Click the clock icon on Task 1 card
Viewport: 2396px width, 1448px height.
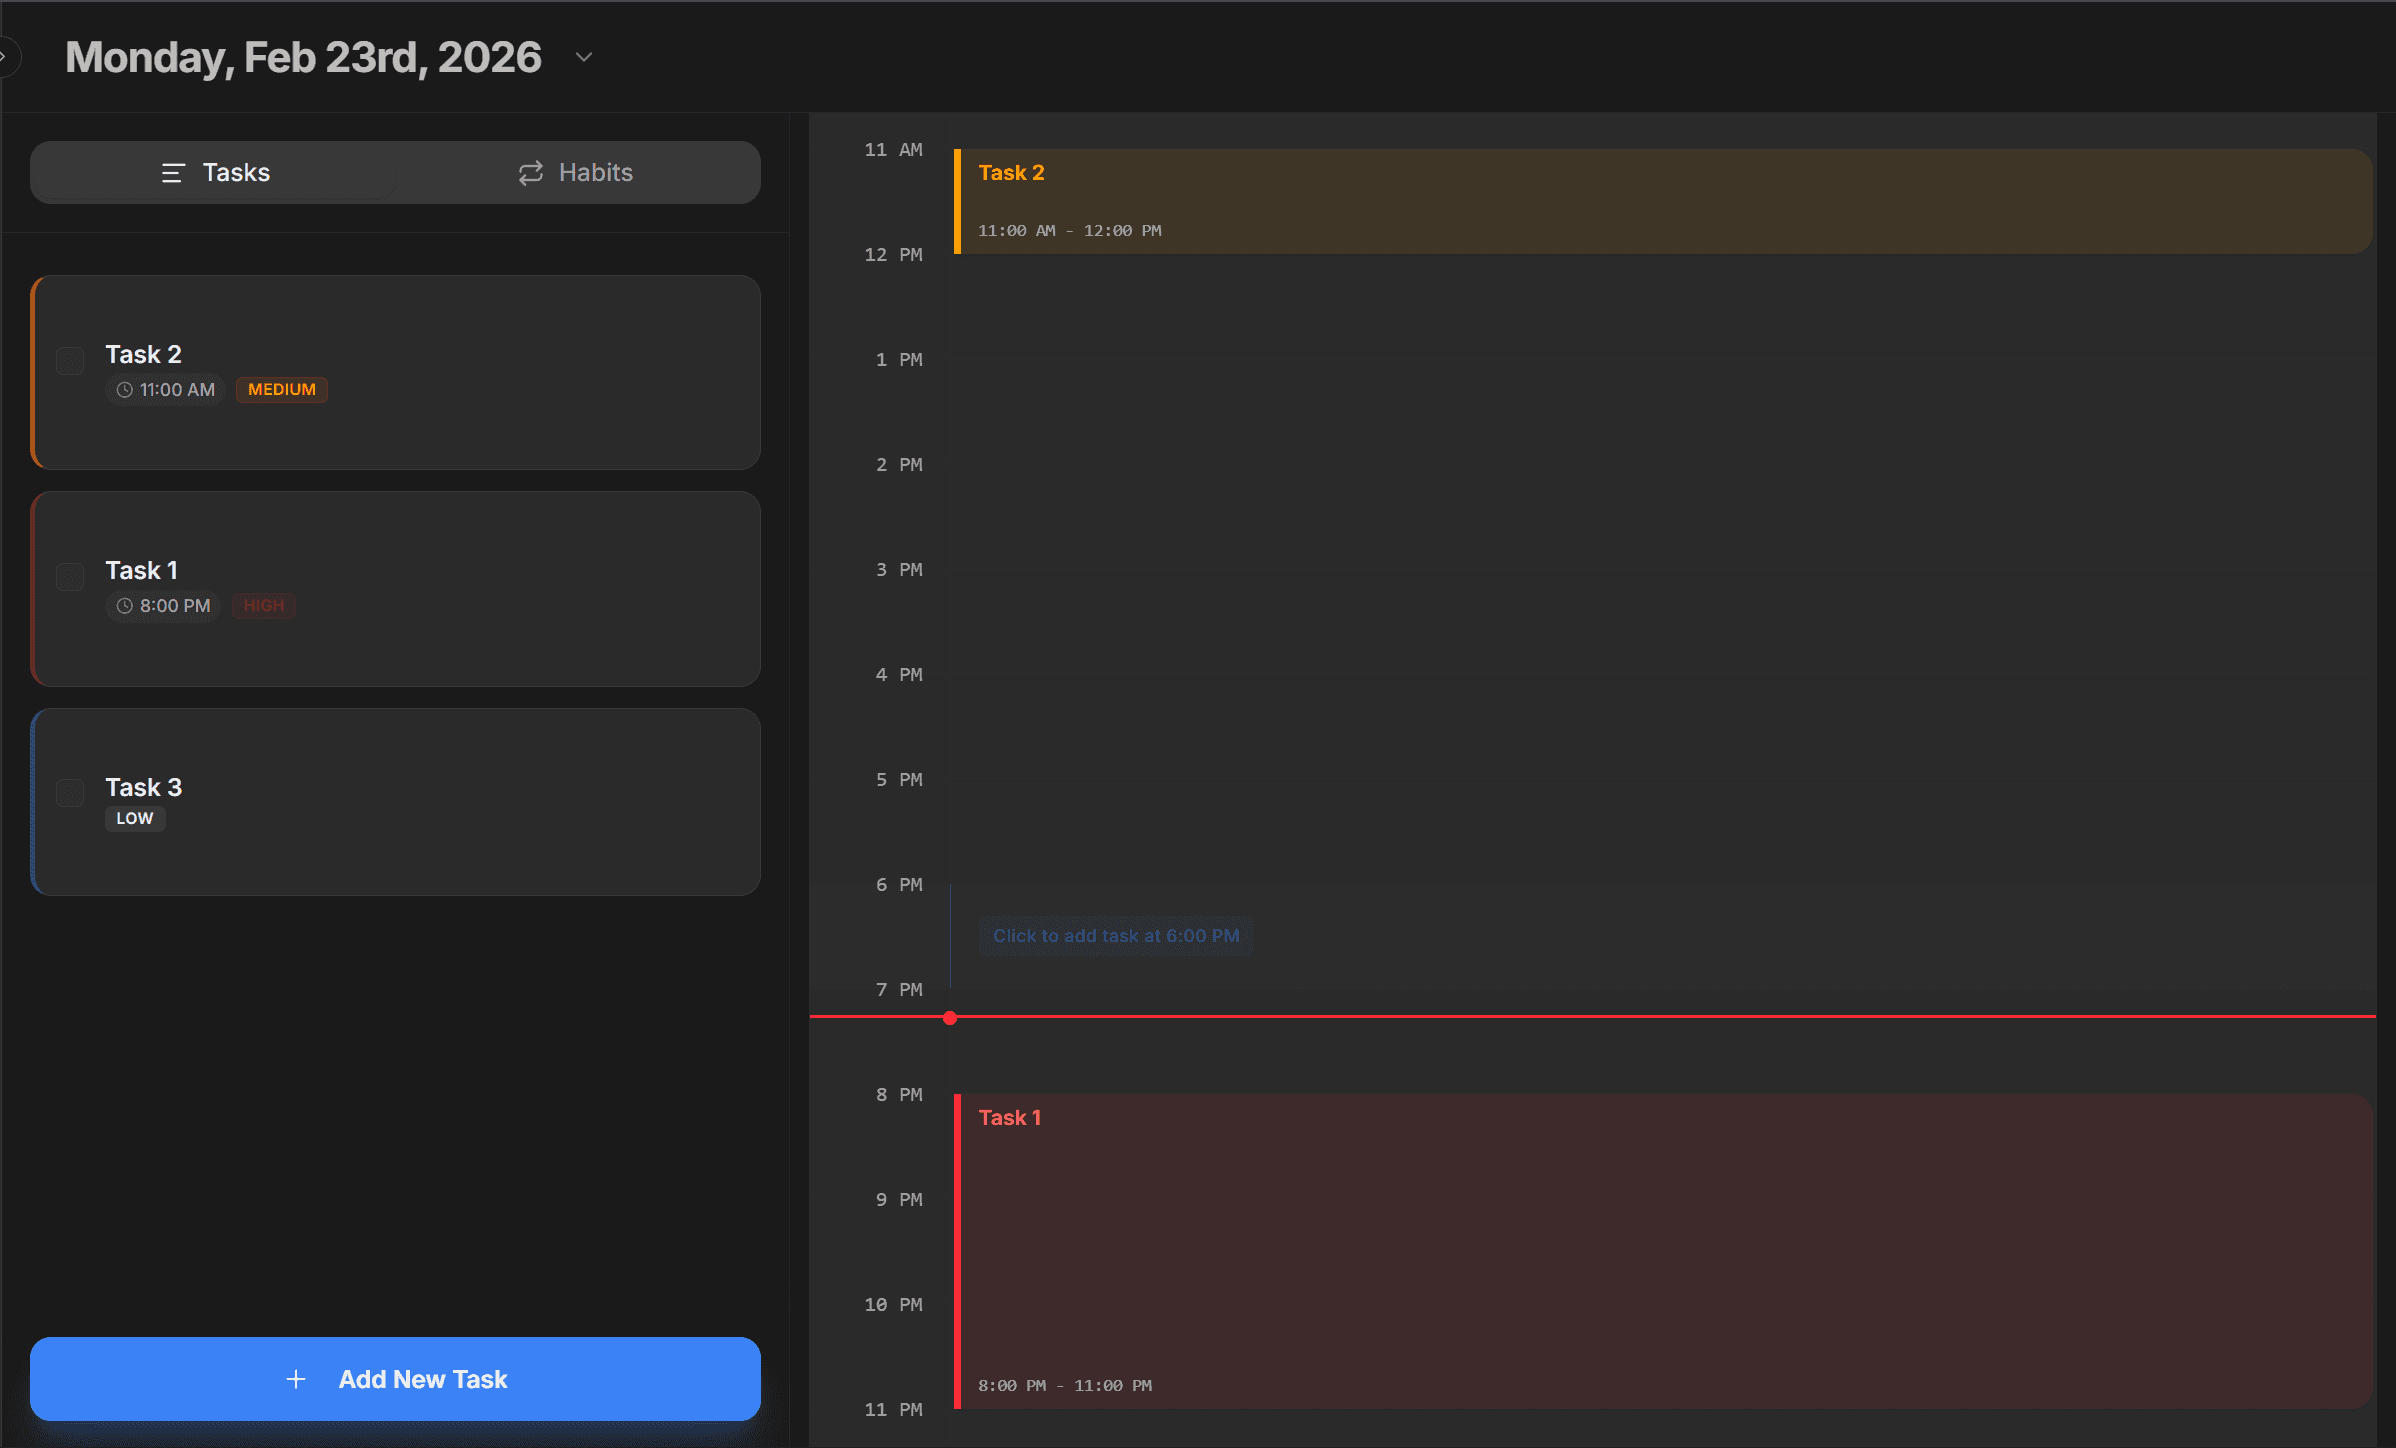click(x=123, y=606)
